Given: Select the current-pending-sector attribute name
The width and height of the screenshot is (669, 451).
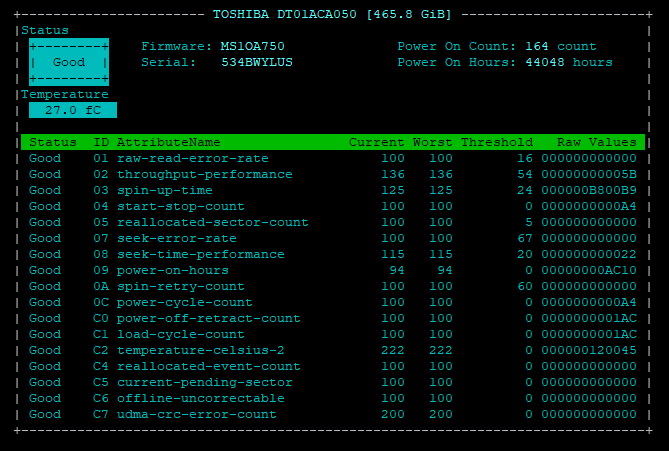Looking at the screenshot, I should tap(204, 382).
